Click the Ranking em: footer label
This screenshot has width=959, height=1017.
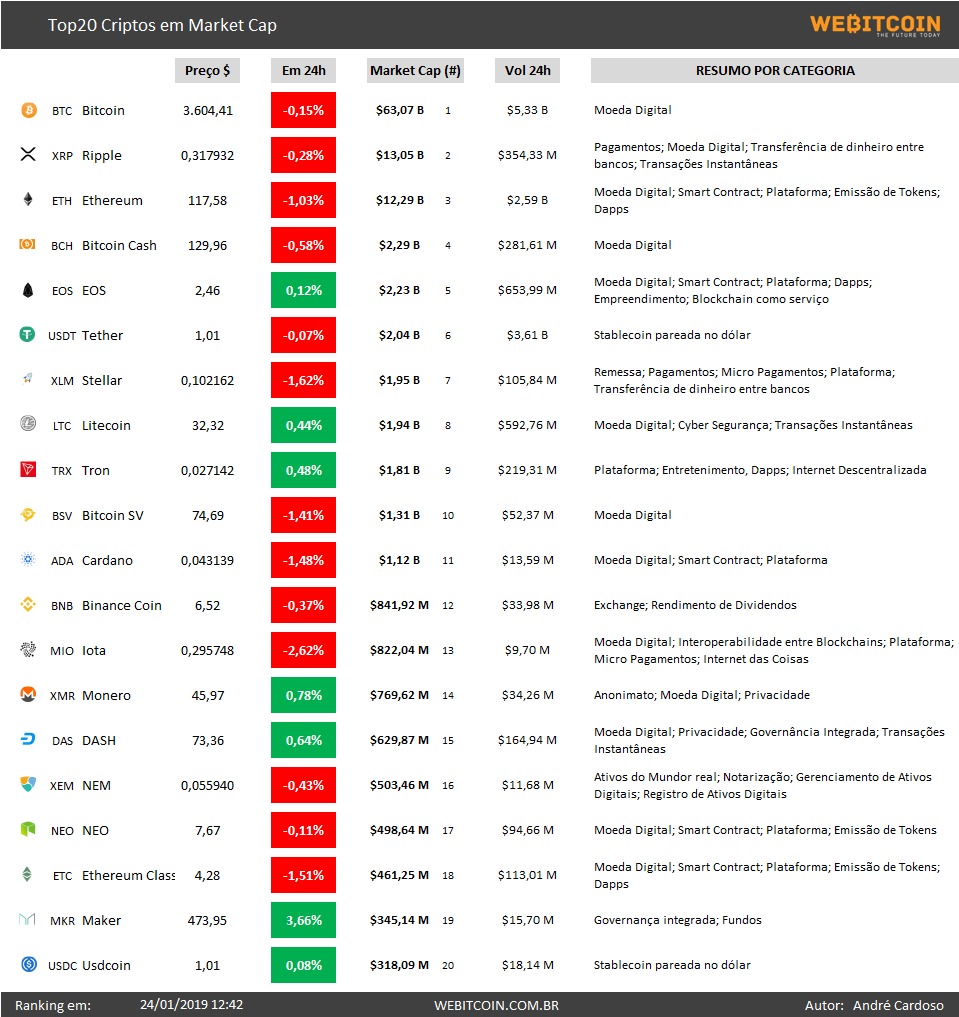[53, 1005]
